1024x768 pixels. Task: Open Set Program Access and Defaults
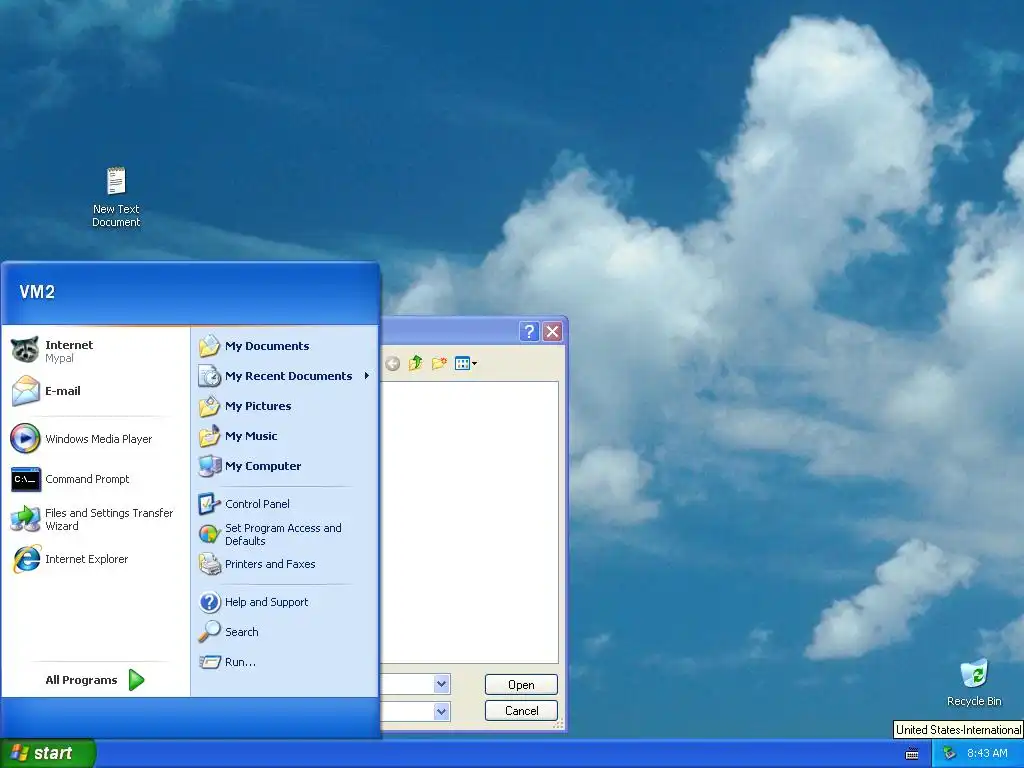tap(284, 534)
